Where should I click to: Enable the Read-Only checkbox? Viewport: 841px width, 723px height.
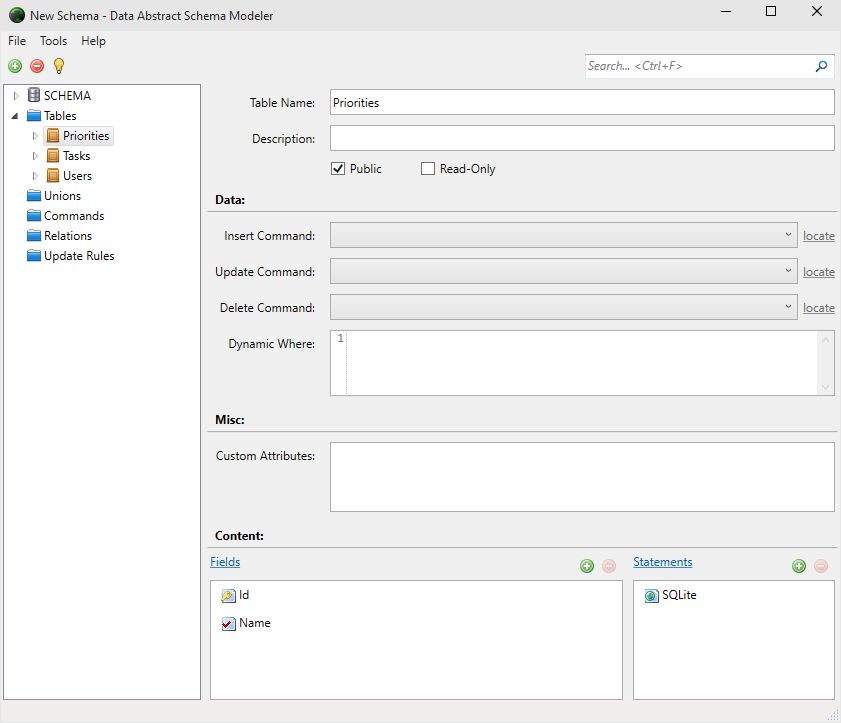coord(427,169)
